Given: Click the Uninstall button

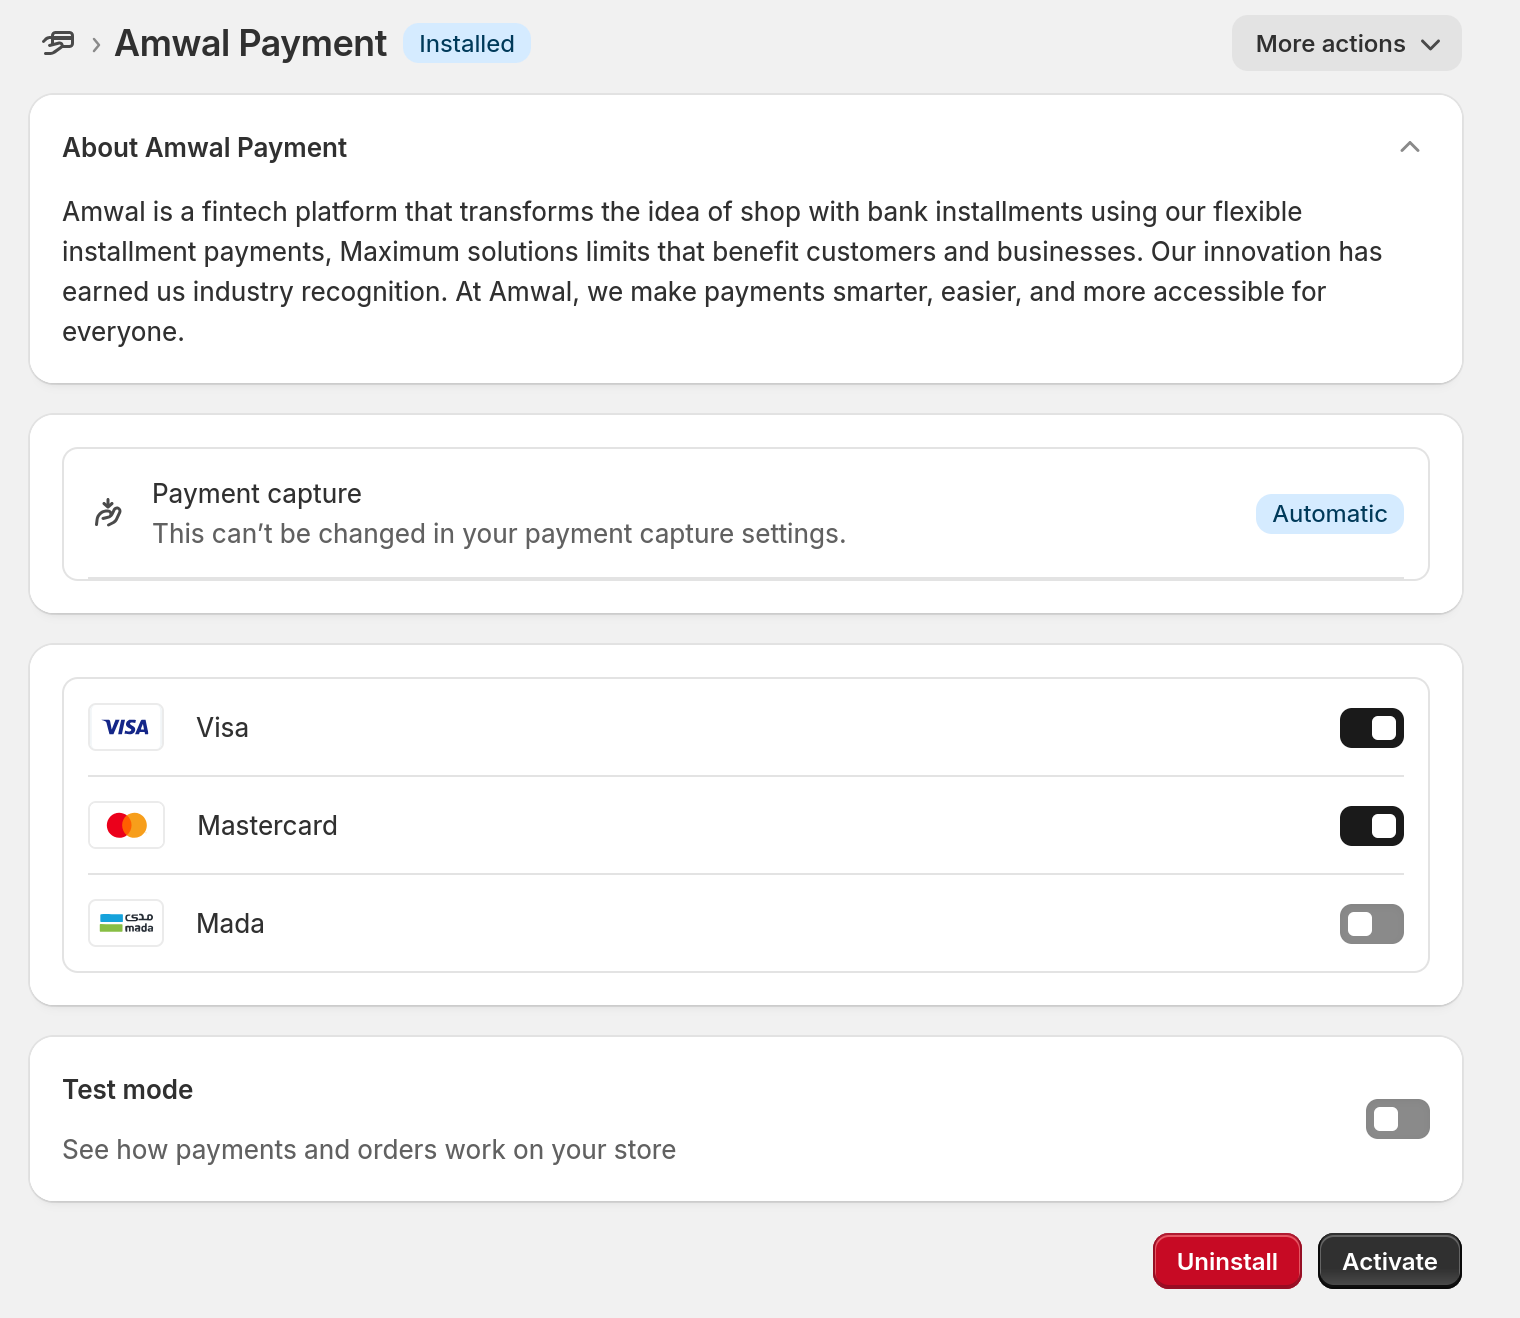Looking at the screenshot, I should (1227, 1261).
